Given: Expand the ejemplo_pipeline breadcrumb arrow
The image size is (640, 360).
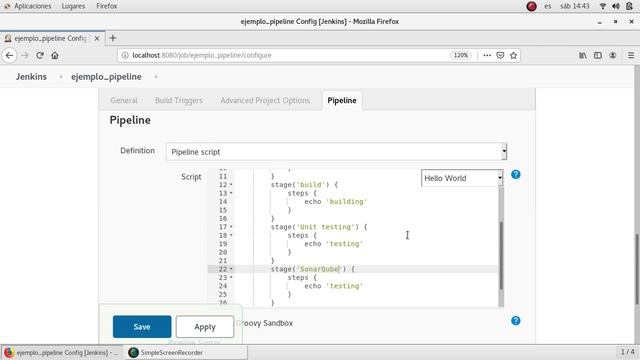Looking at the screenshot, I should tap(156, 77).
